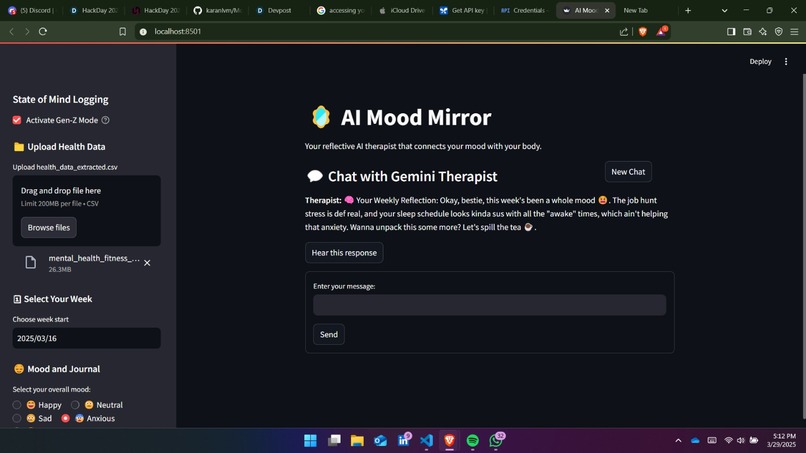Open the browser hamburger menu
The width and height of the screenshot is (806, 453).
coord(794,31)
